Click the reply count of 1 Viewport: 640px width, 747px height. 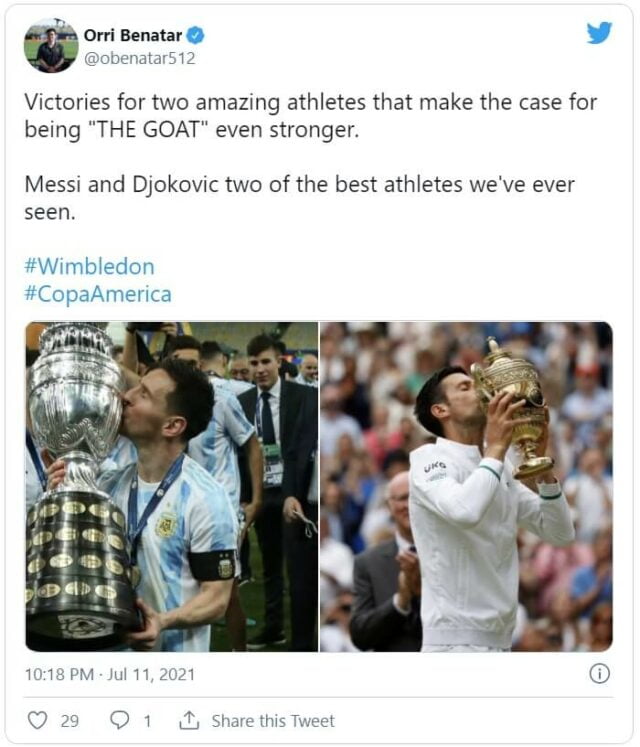tap(146, 720)
